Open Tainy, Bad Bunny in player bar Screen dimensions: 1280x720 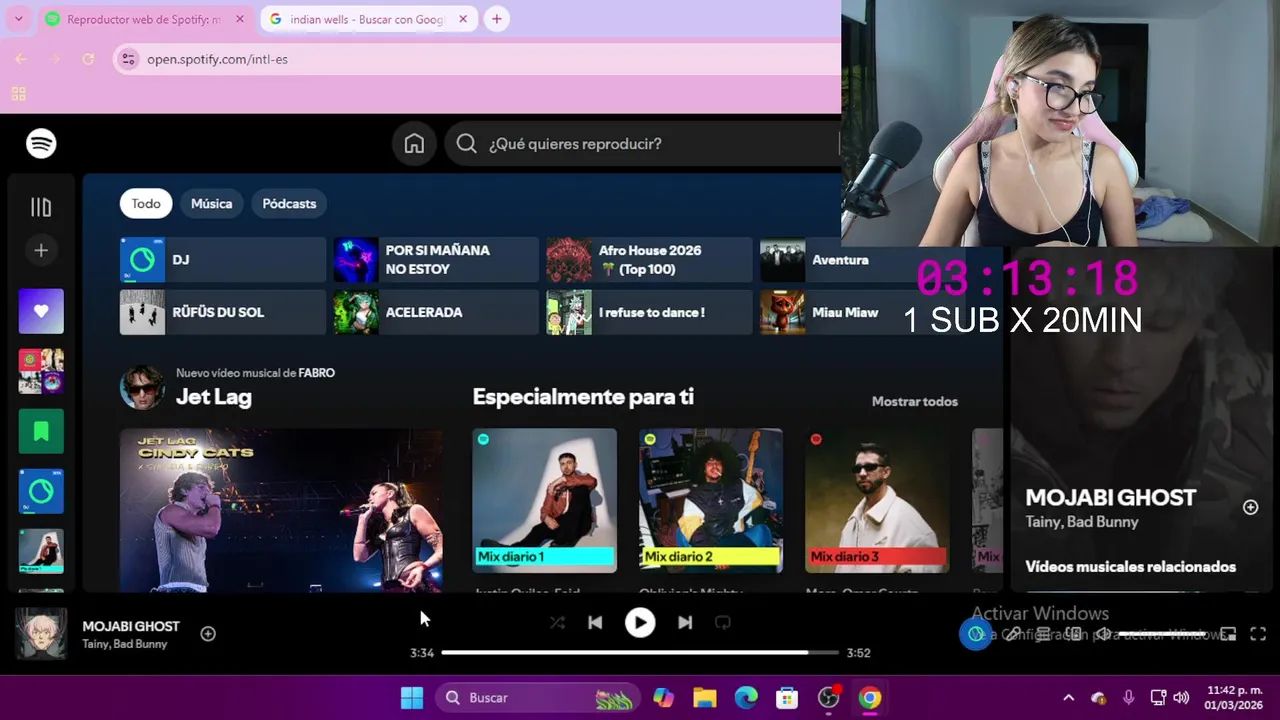[x=125, y=644]
